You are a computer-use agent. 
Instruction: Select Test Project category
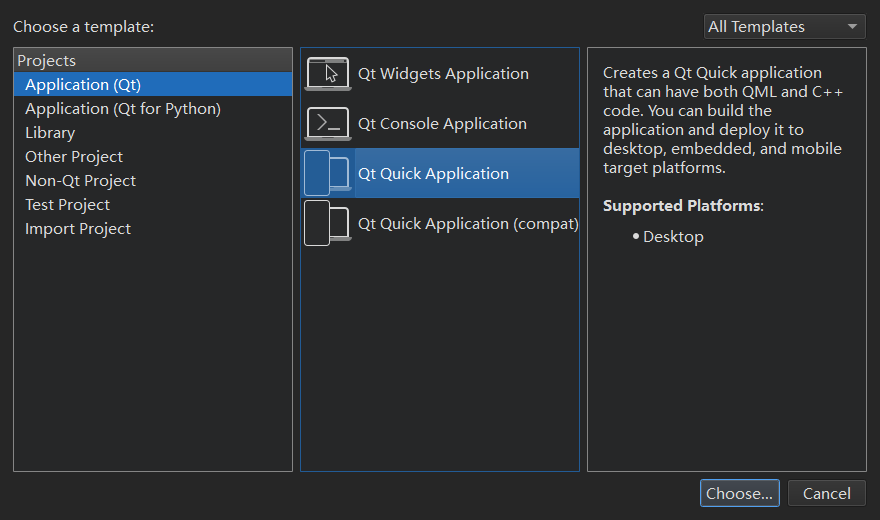[67, 205]
